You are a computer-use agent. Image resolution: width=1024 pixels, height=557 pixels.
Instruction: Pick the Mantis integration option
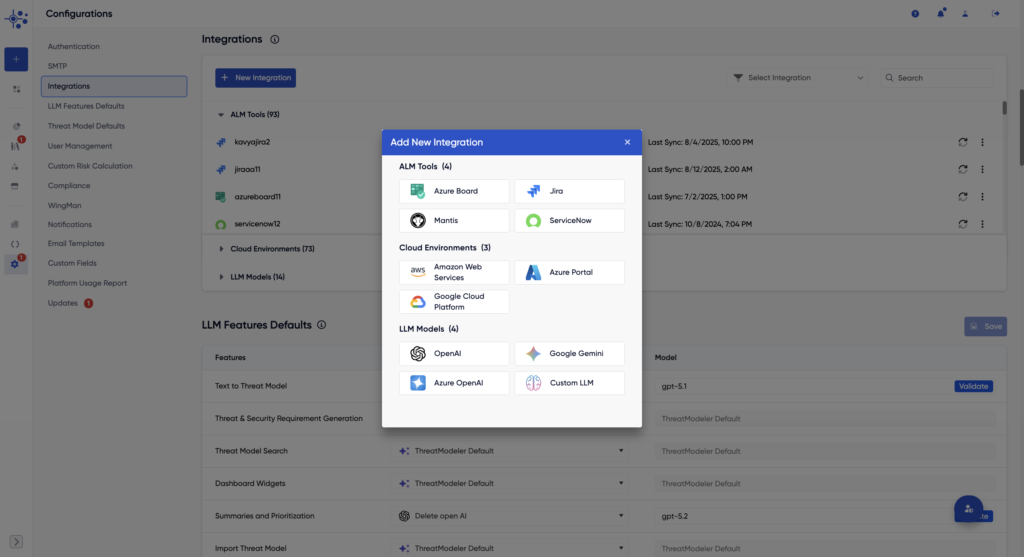(x=454, y=220)
